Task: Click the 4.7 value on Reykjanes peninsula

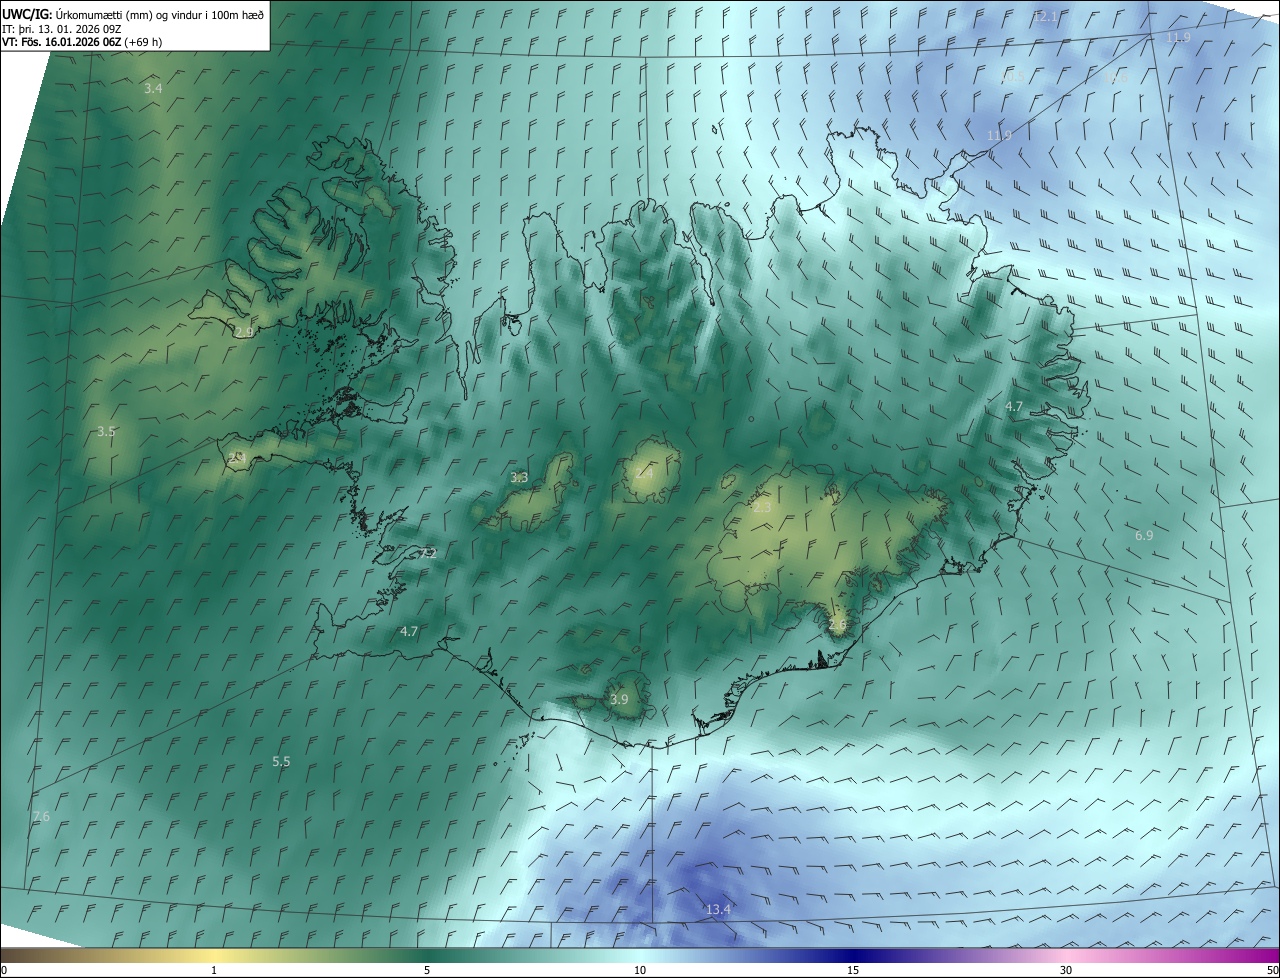Action: 408,632
